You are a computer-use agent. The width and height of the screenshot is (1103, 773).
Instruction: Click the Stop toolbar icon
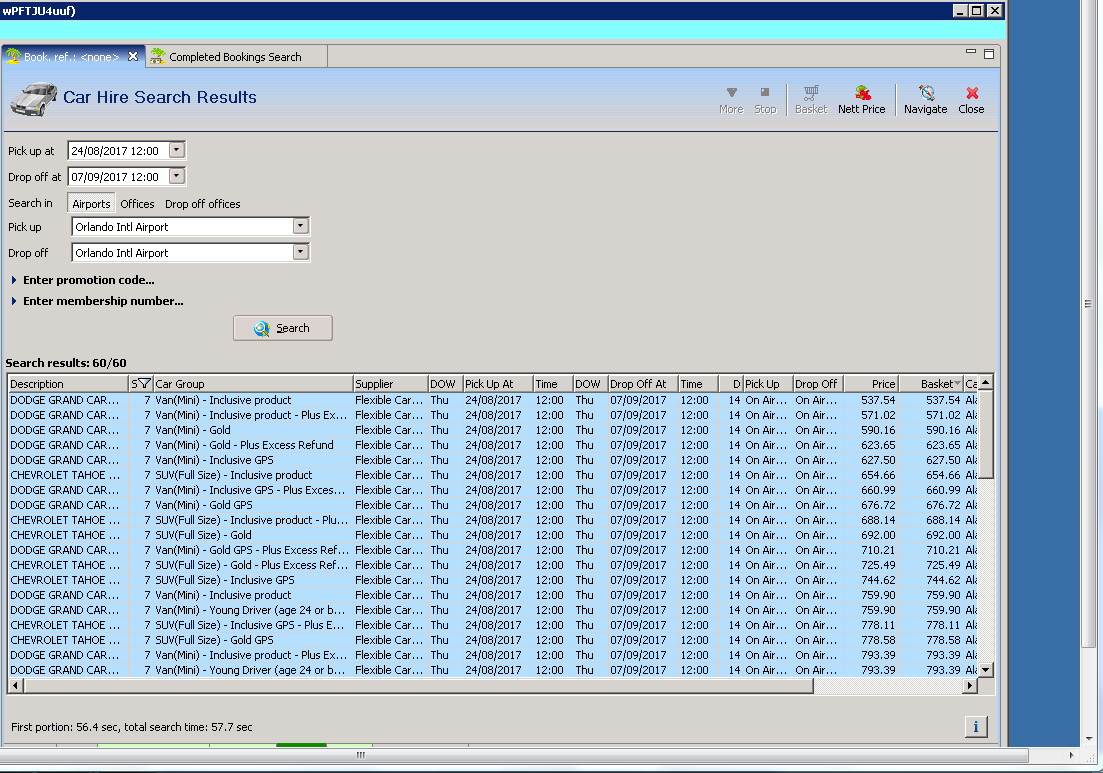(765, 100)
